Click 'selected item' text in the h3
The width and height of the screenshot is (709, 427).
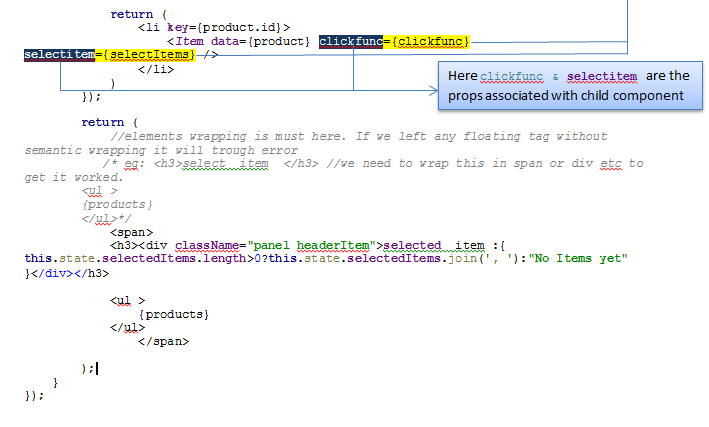(x=434, y=246)
